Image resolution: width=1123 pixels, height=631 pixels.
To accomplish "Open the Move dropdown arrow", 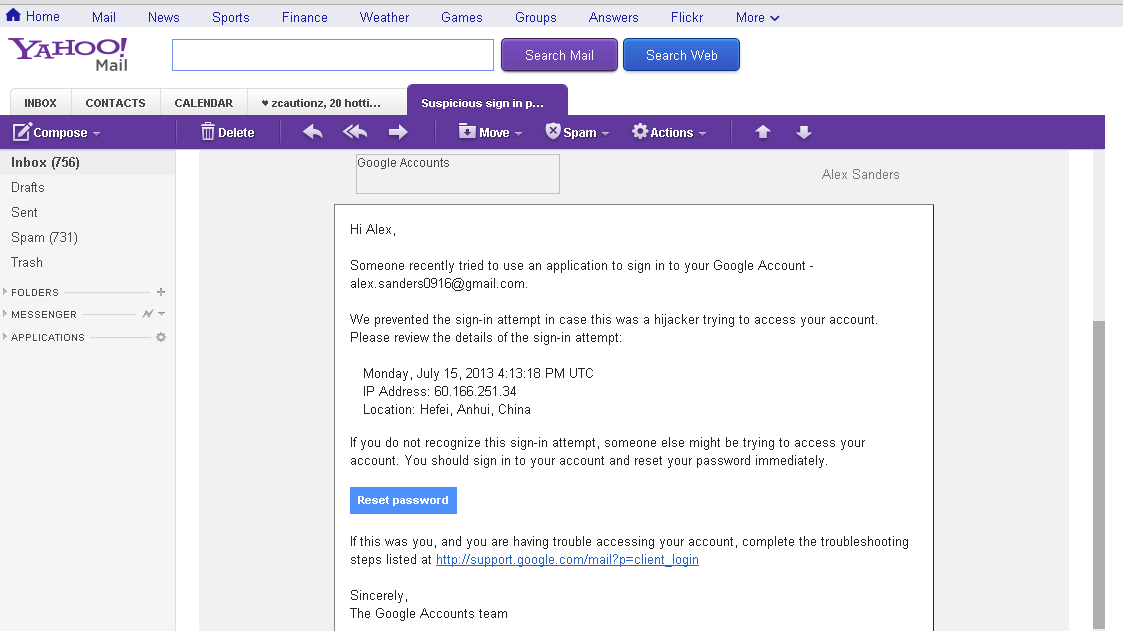I will (x=519, y=134).
